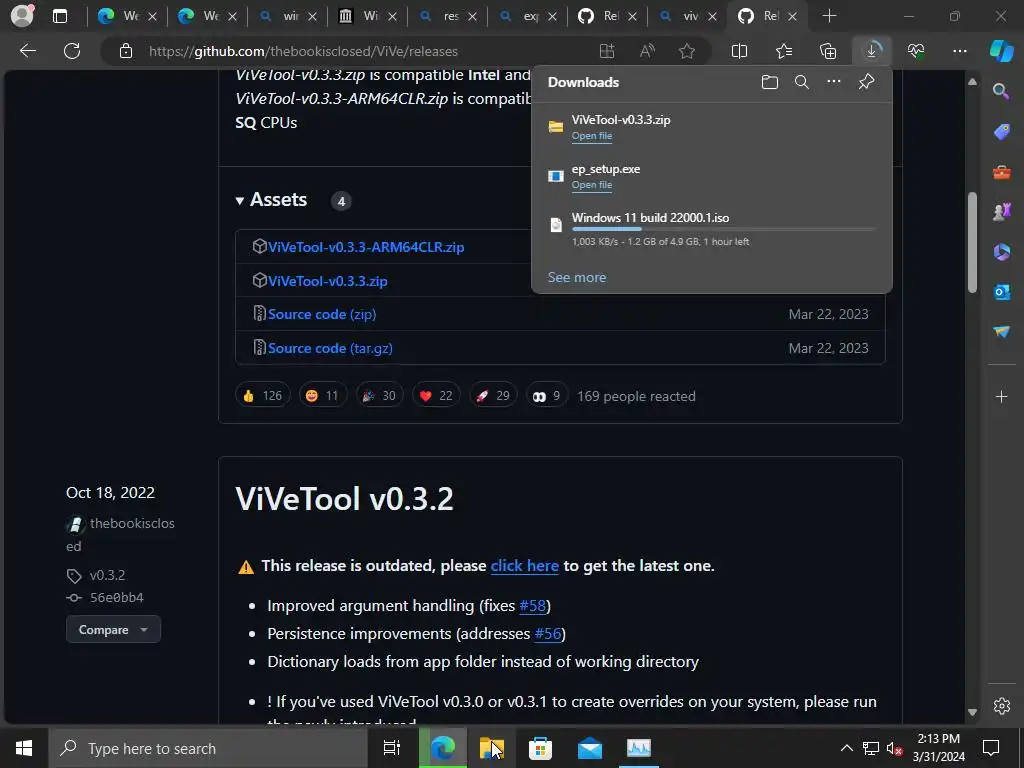This screenshot has height=768, width=1024.
Task: Show hidden system tray icons
Action: (846, 748)
